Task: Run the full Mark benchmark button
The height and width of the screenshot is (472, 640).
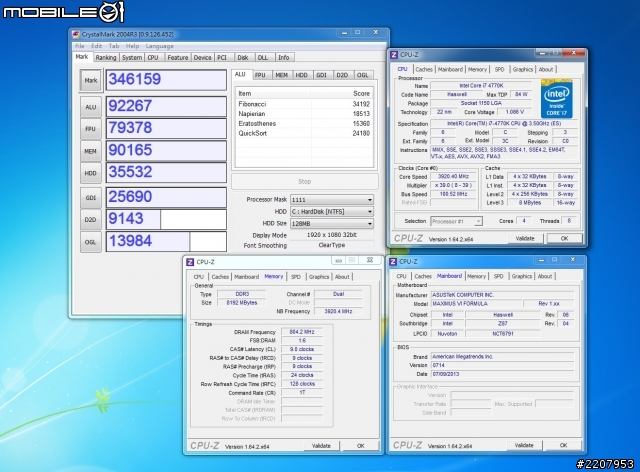Action: pyautogui.click(x=91, y=80)
